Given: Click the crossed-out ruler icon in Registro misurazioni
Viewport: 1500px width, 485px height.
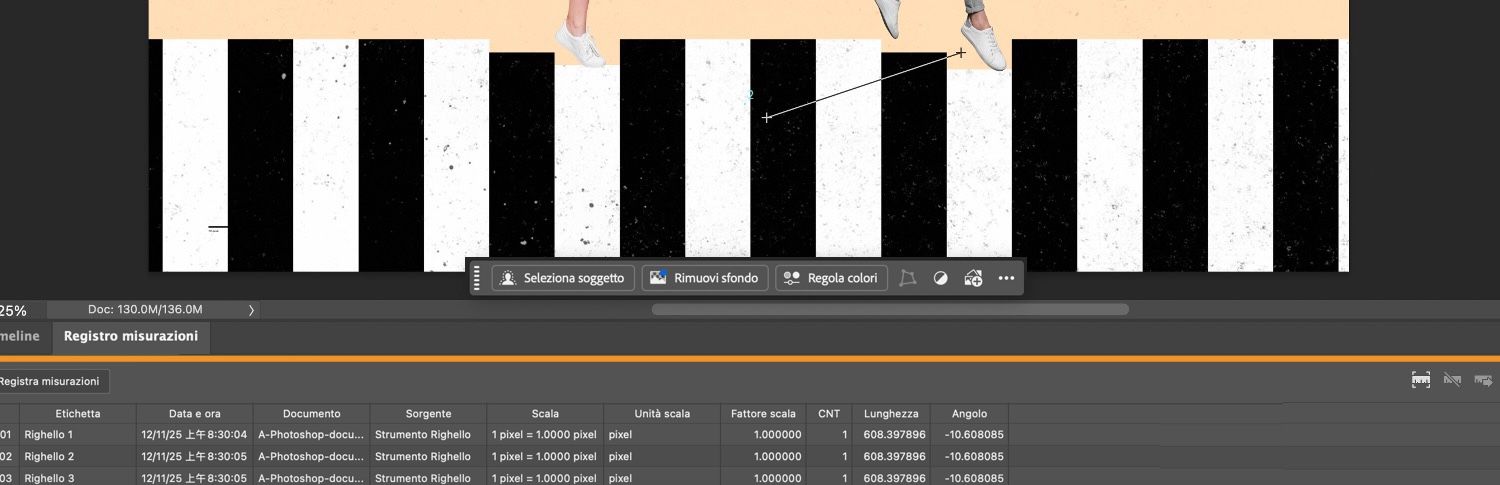Looking at the screenshot, I should [1452, 380].
